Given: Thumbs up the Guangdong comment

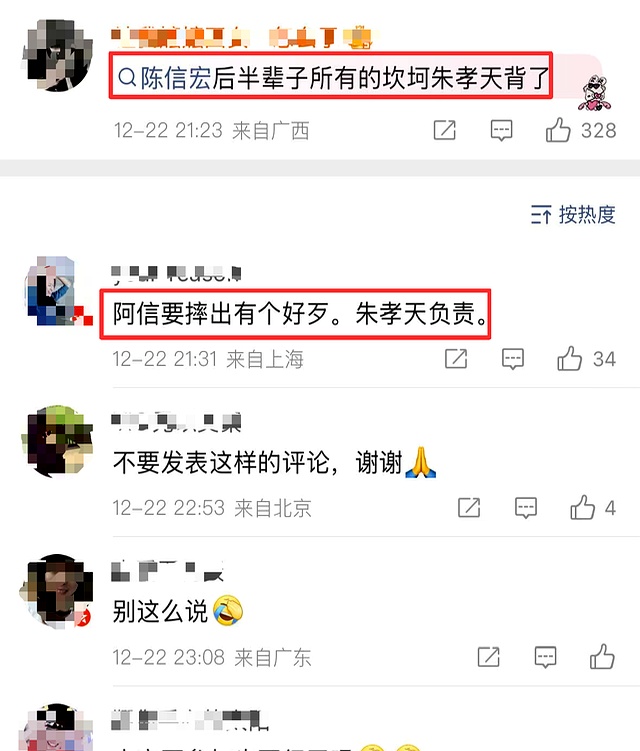Looking at the screenshot, I should coord(602,656).
